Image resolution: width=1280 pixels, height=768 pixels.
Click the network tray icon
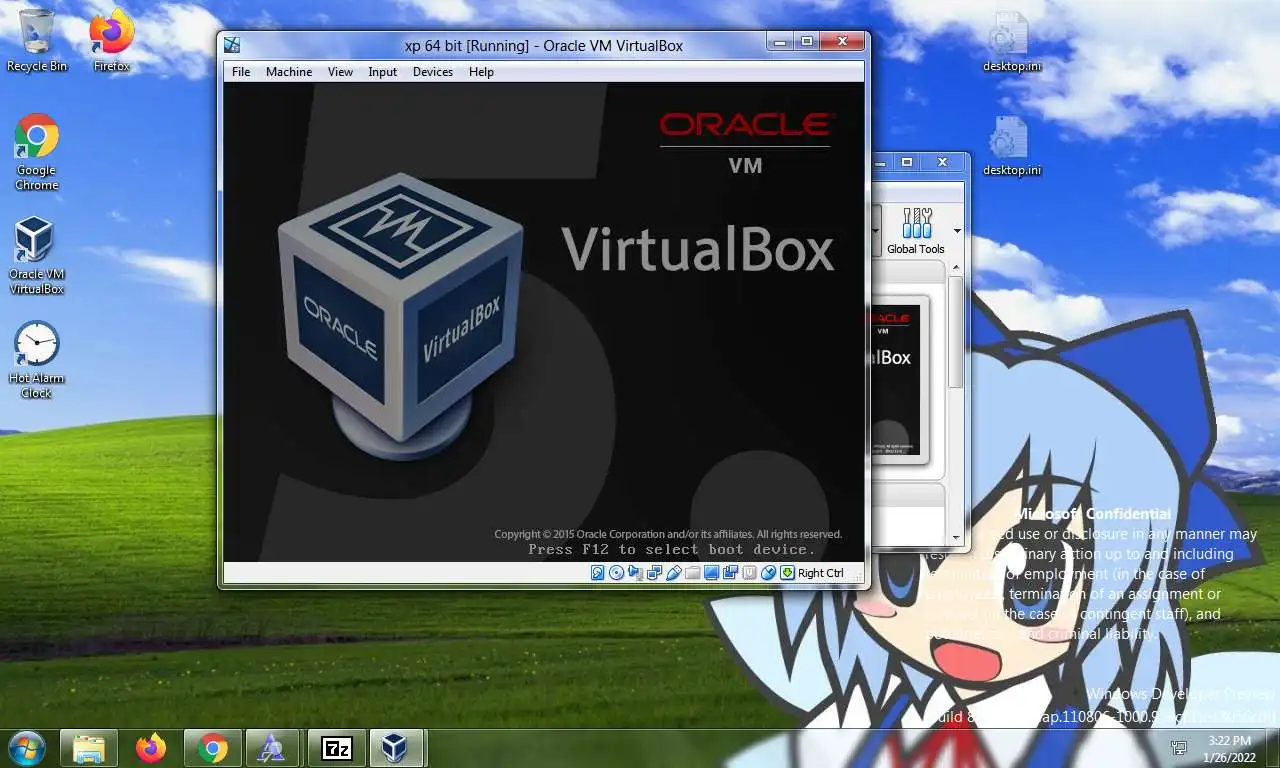pos(1179,748)
